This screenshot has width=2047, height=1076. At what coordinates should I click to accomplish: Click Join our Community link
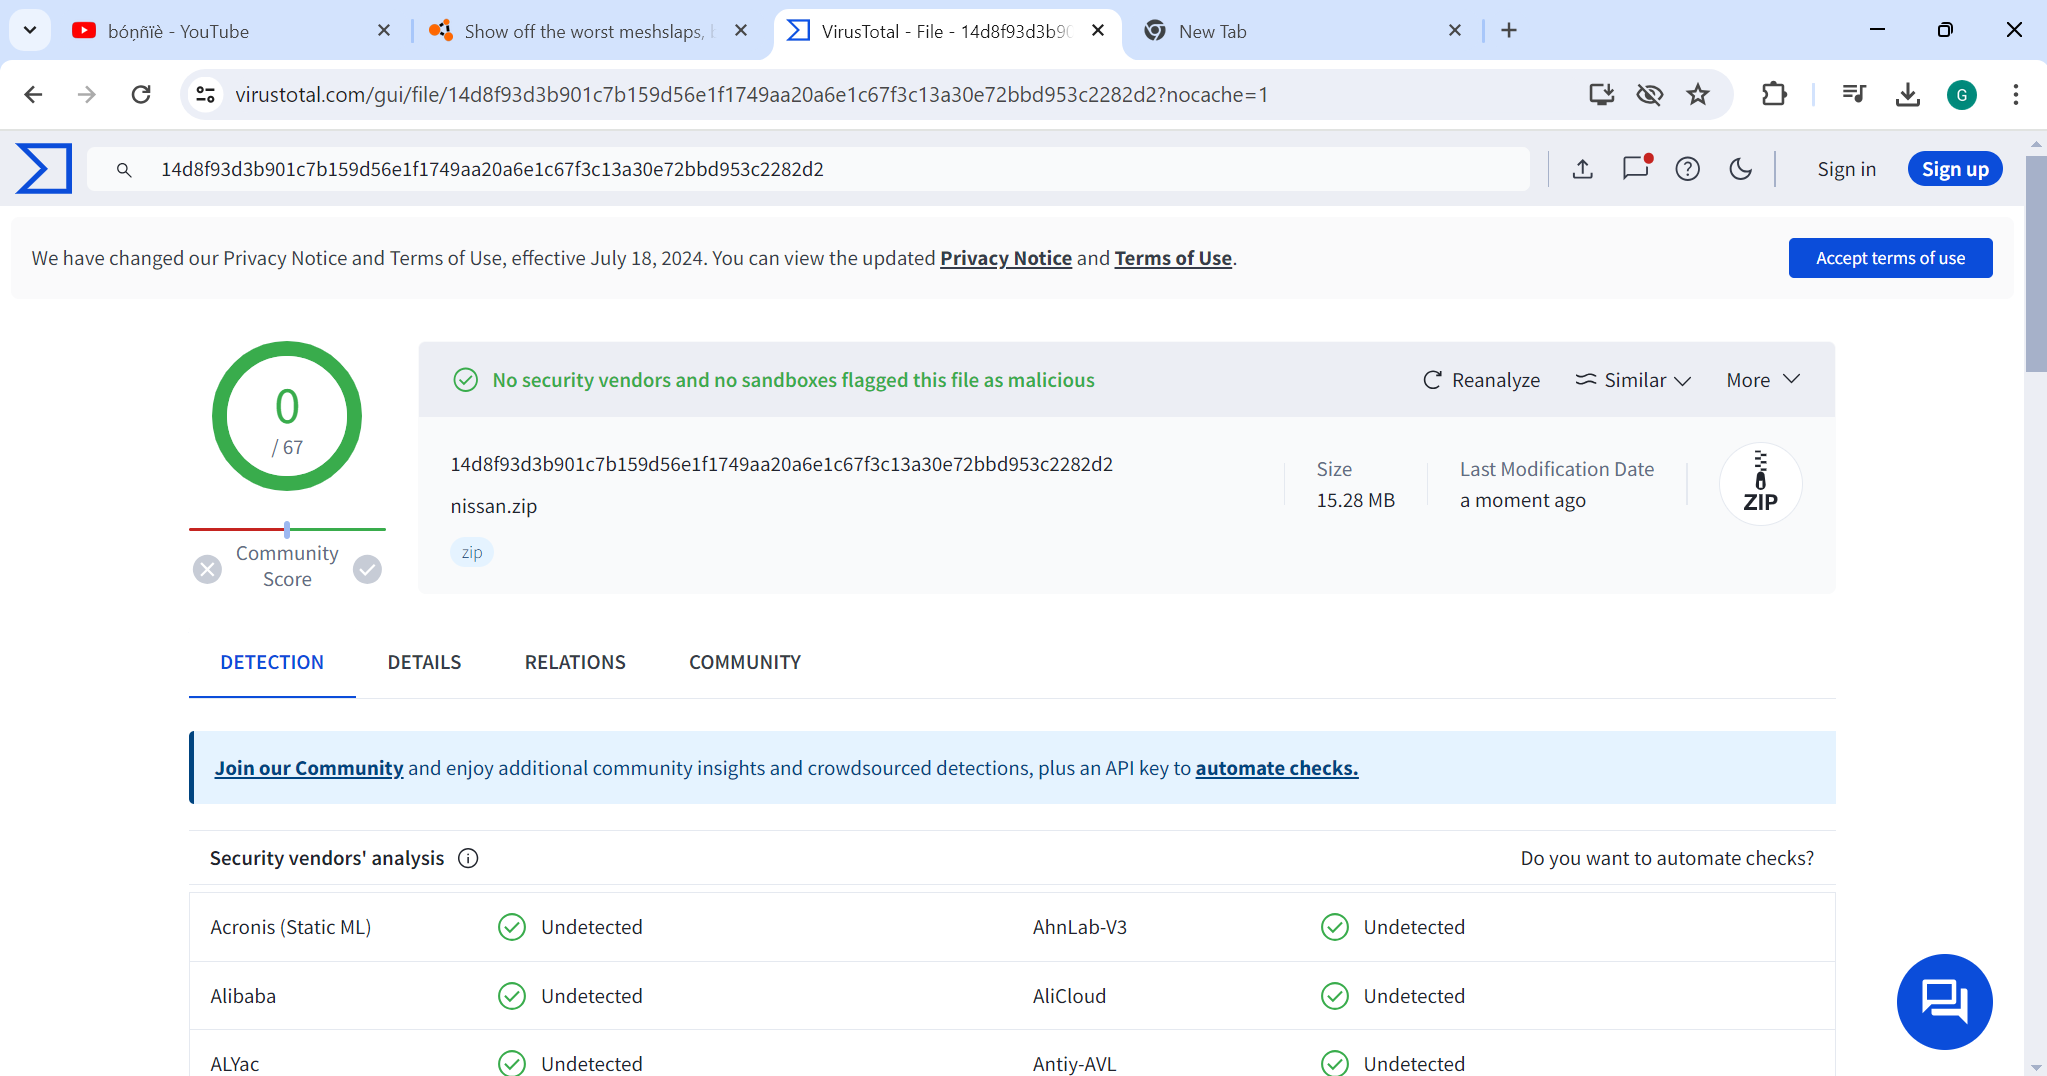309,768
